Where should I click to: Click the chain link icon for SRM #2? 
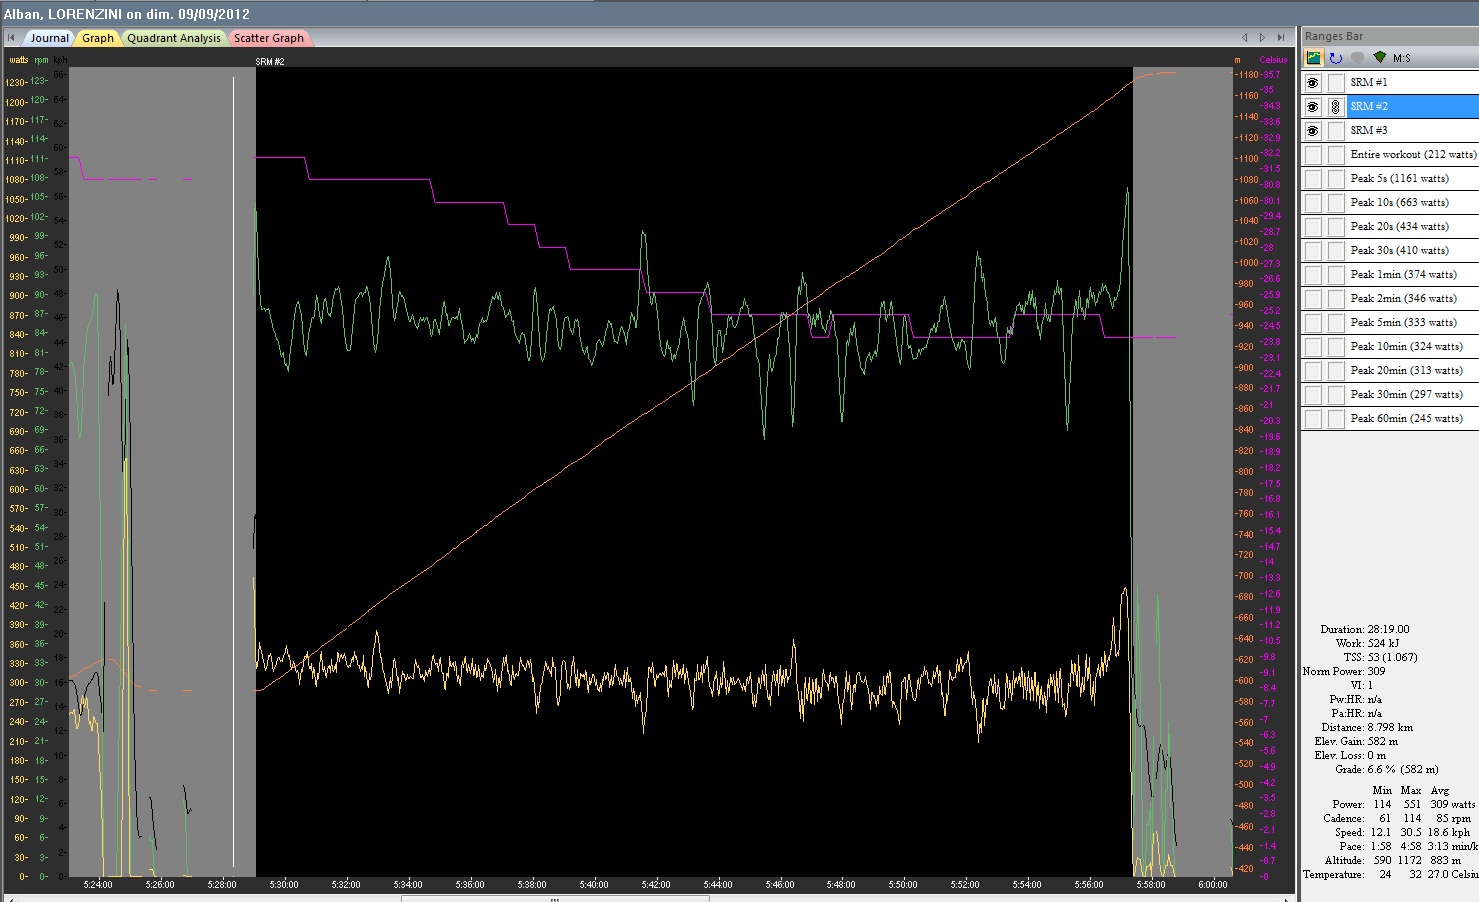point(1336,106)
